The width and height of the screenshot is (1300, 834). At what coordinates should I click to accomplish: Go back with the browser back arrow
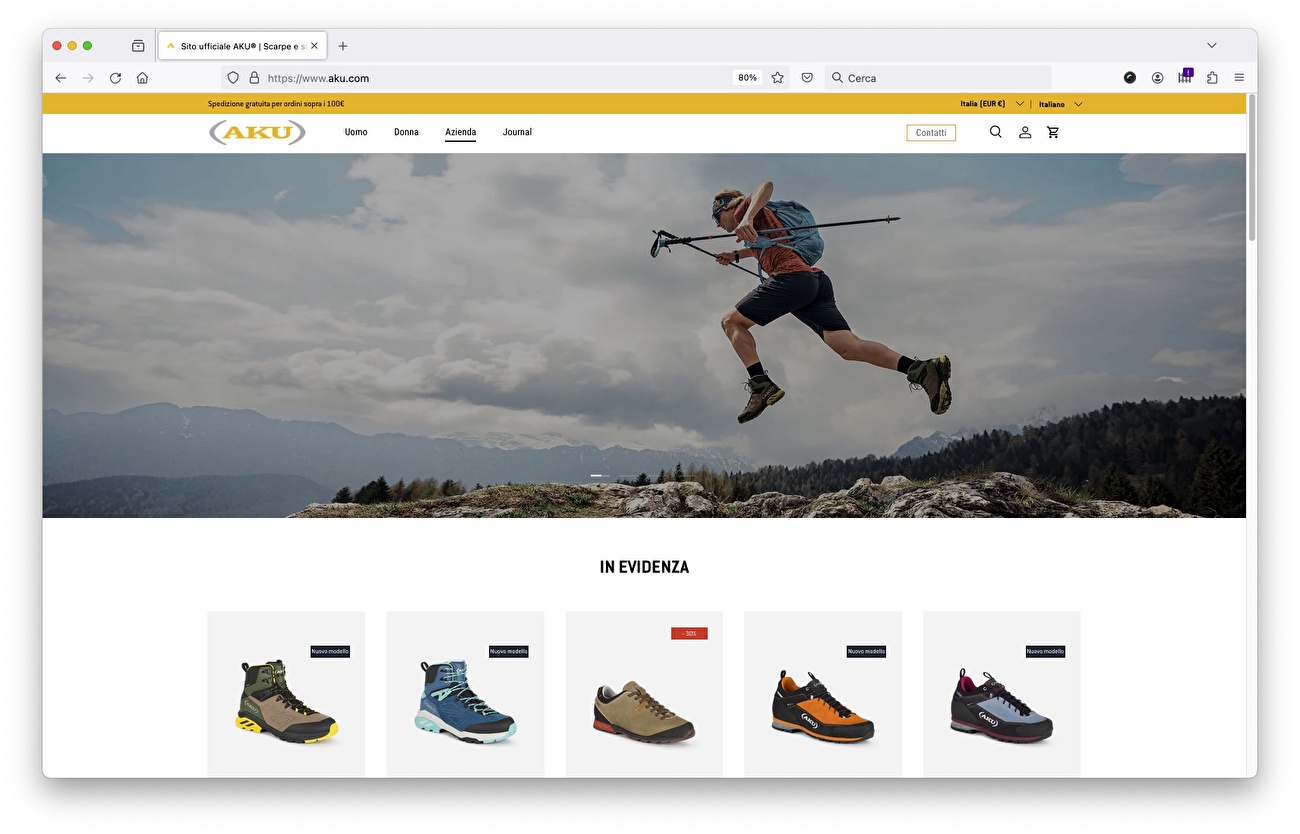[61, 78]
